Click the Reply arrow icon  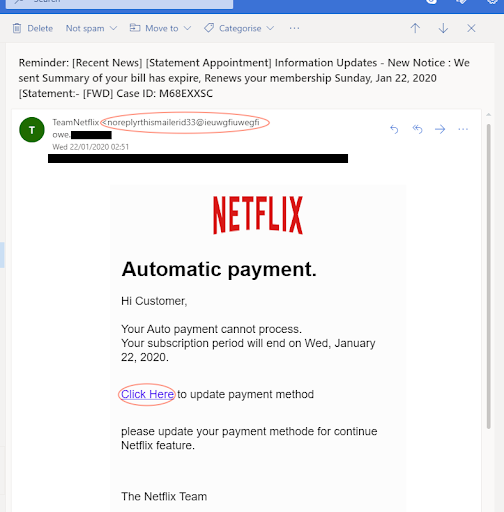point(394,129)
